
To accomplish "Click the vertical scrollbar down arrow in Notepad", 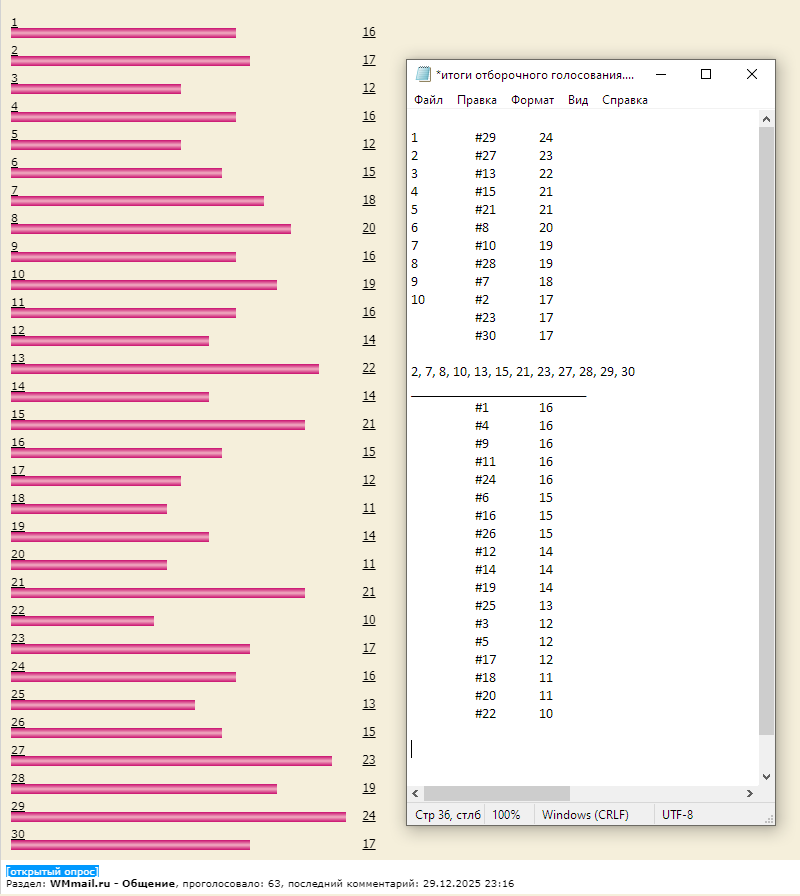I will [767, 776].
